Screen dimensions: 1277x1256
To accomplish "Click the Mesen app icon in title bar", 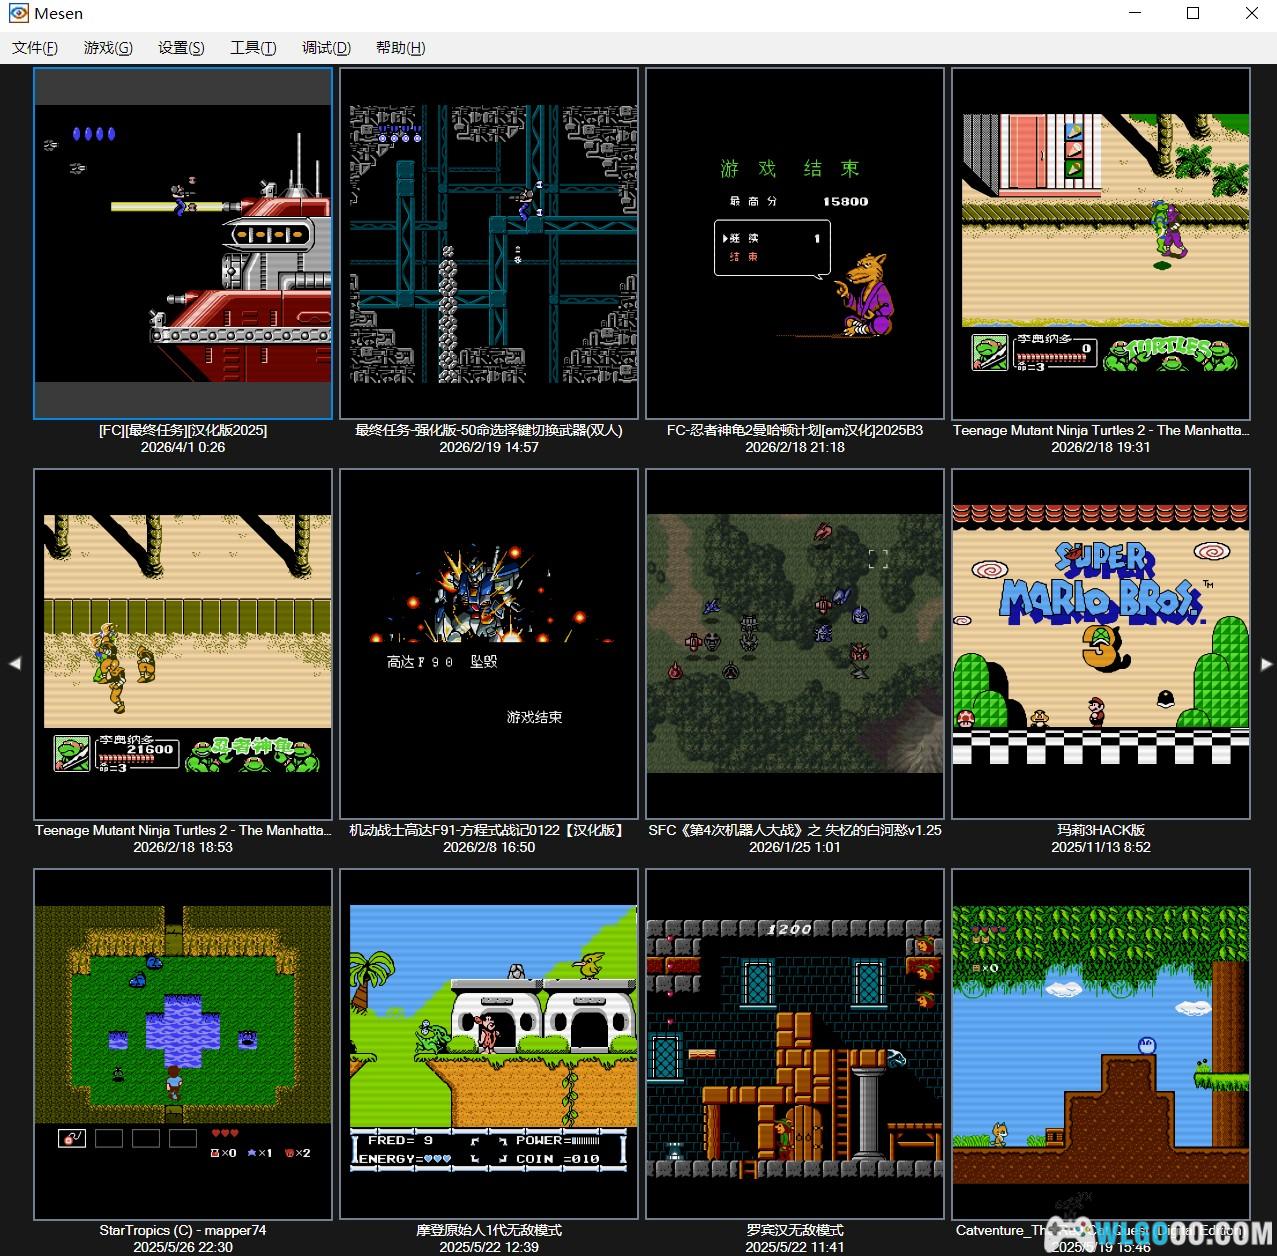I will [x=18, y=14].
